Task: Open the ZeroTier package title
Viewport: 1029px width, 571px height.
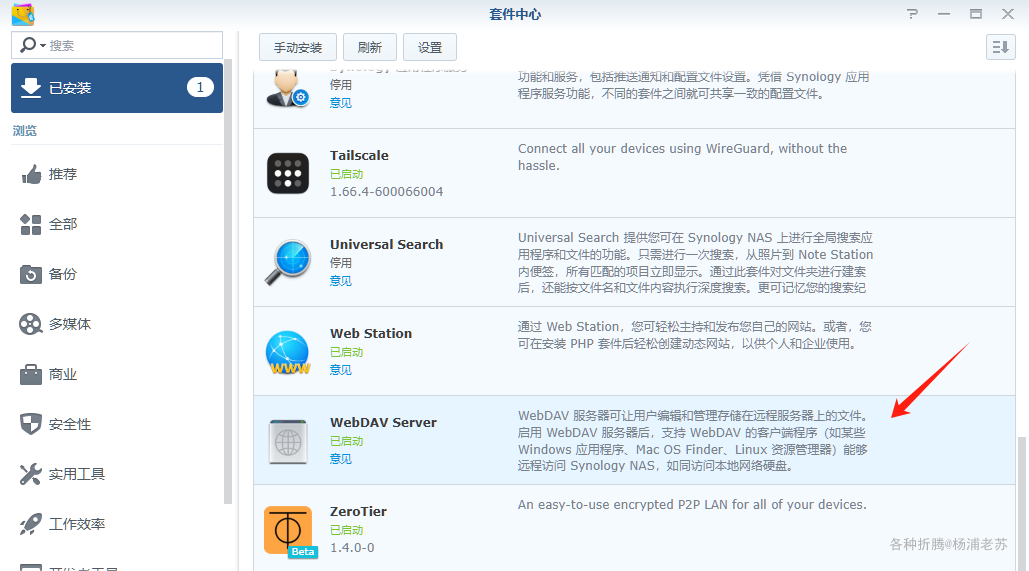Action: pyautogui.click(x=358, y=511)
